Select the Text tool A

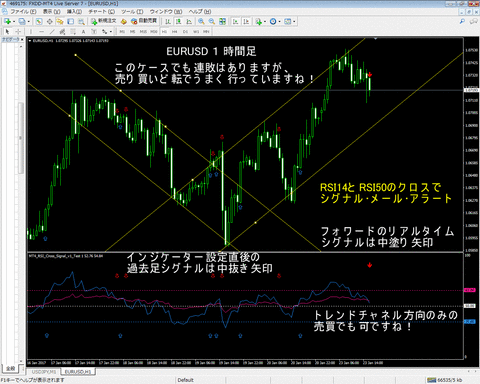pos(83,32)
